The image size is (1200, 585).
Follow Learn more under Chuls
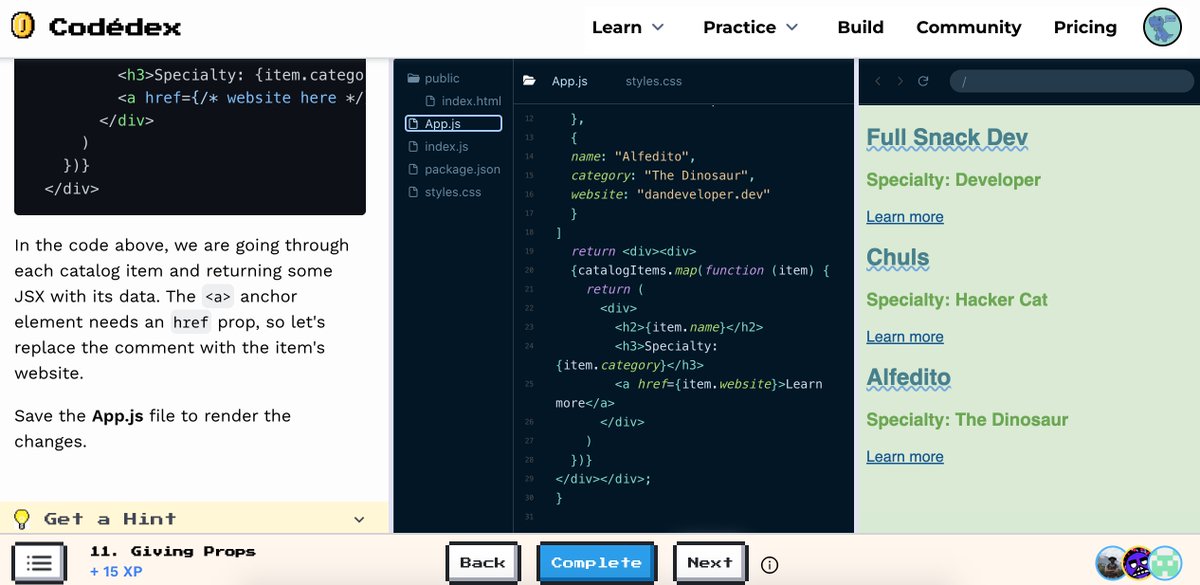(x=905, y=337)
